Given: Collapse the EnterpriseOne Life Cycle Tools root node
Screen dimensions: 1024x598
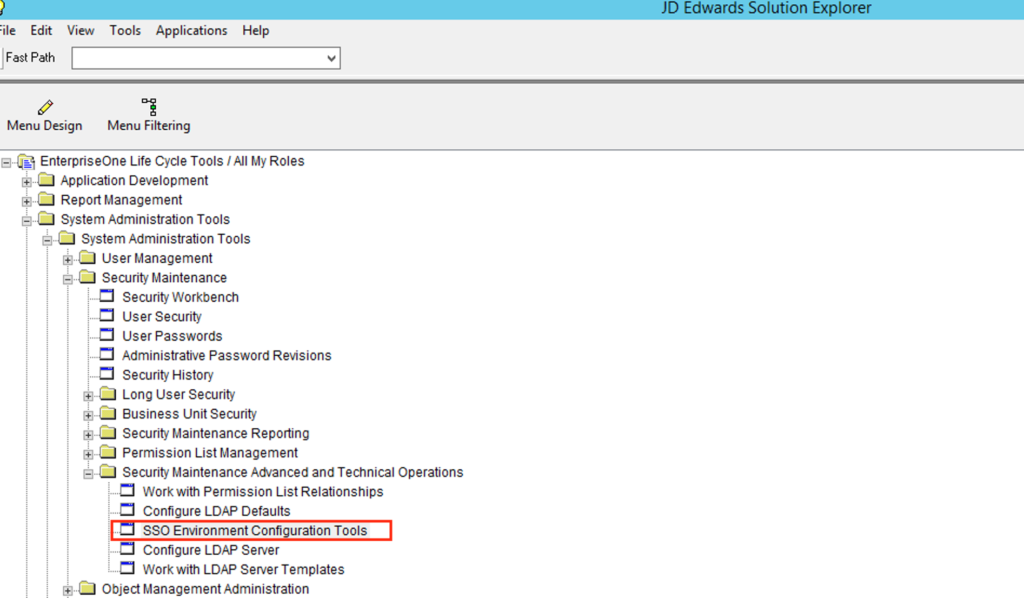Looking at the screenshot, I should (6, 162).
